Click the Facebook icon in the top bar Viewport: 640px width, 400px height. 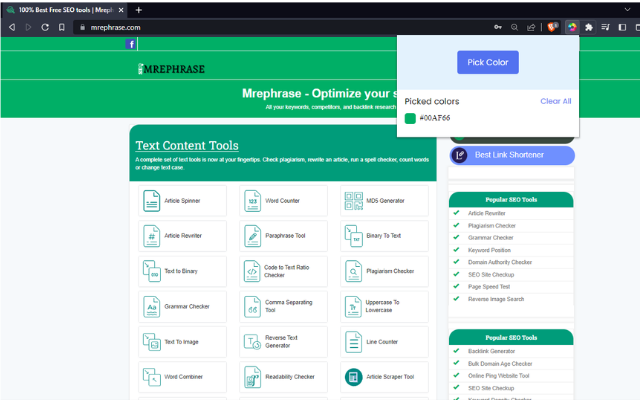tap(130, 44)
